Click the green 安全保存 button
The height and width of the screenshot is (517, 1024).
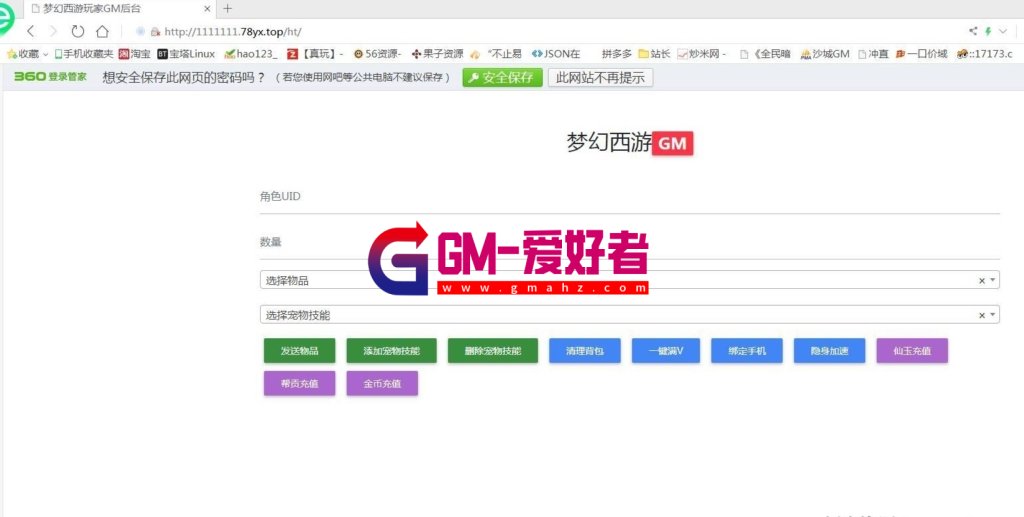click(x=502, y=78)
